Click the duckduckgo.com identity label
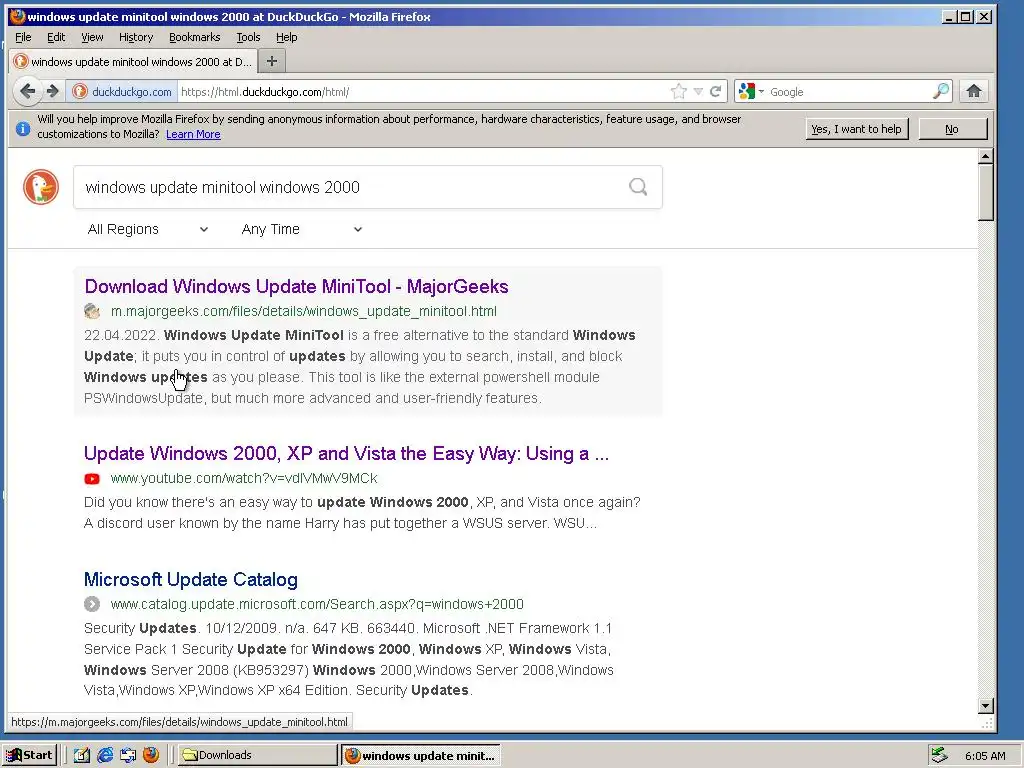1024x768 pixels. [x=132, y=91]
